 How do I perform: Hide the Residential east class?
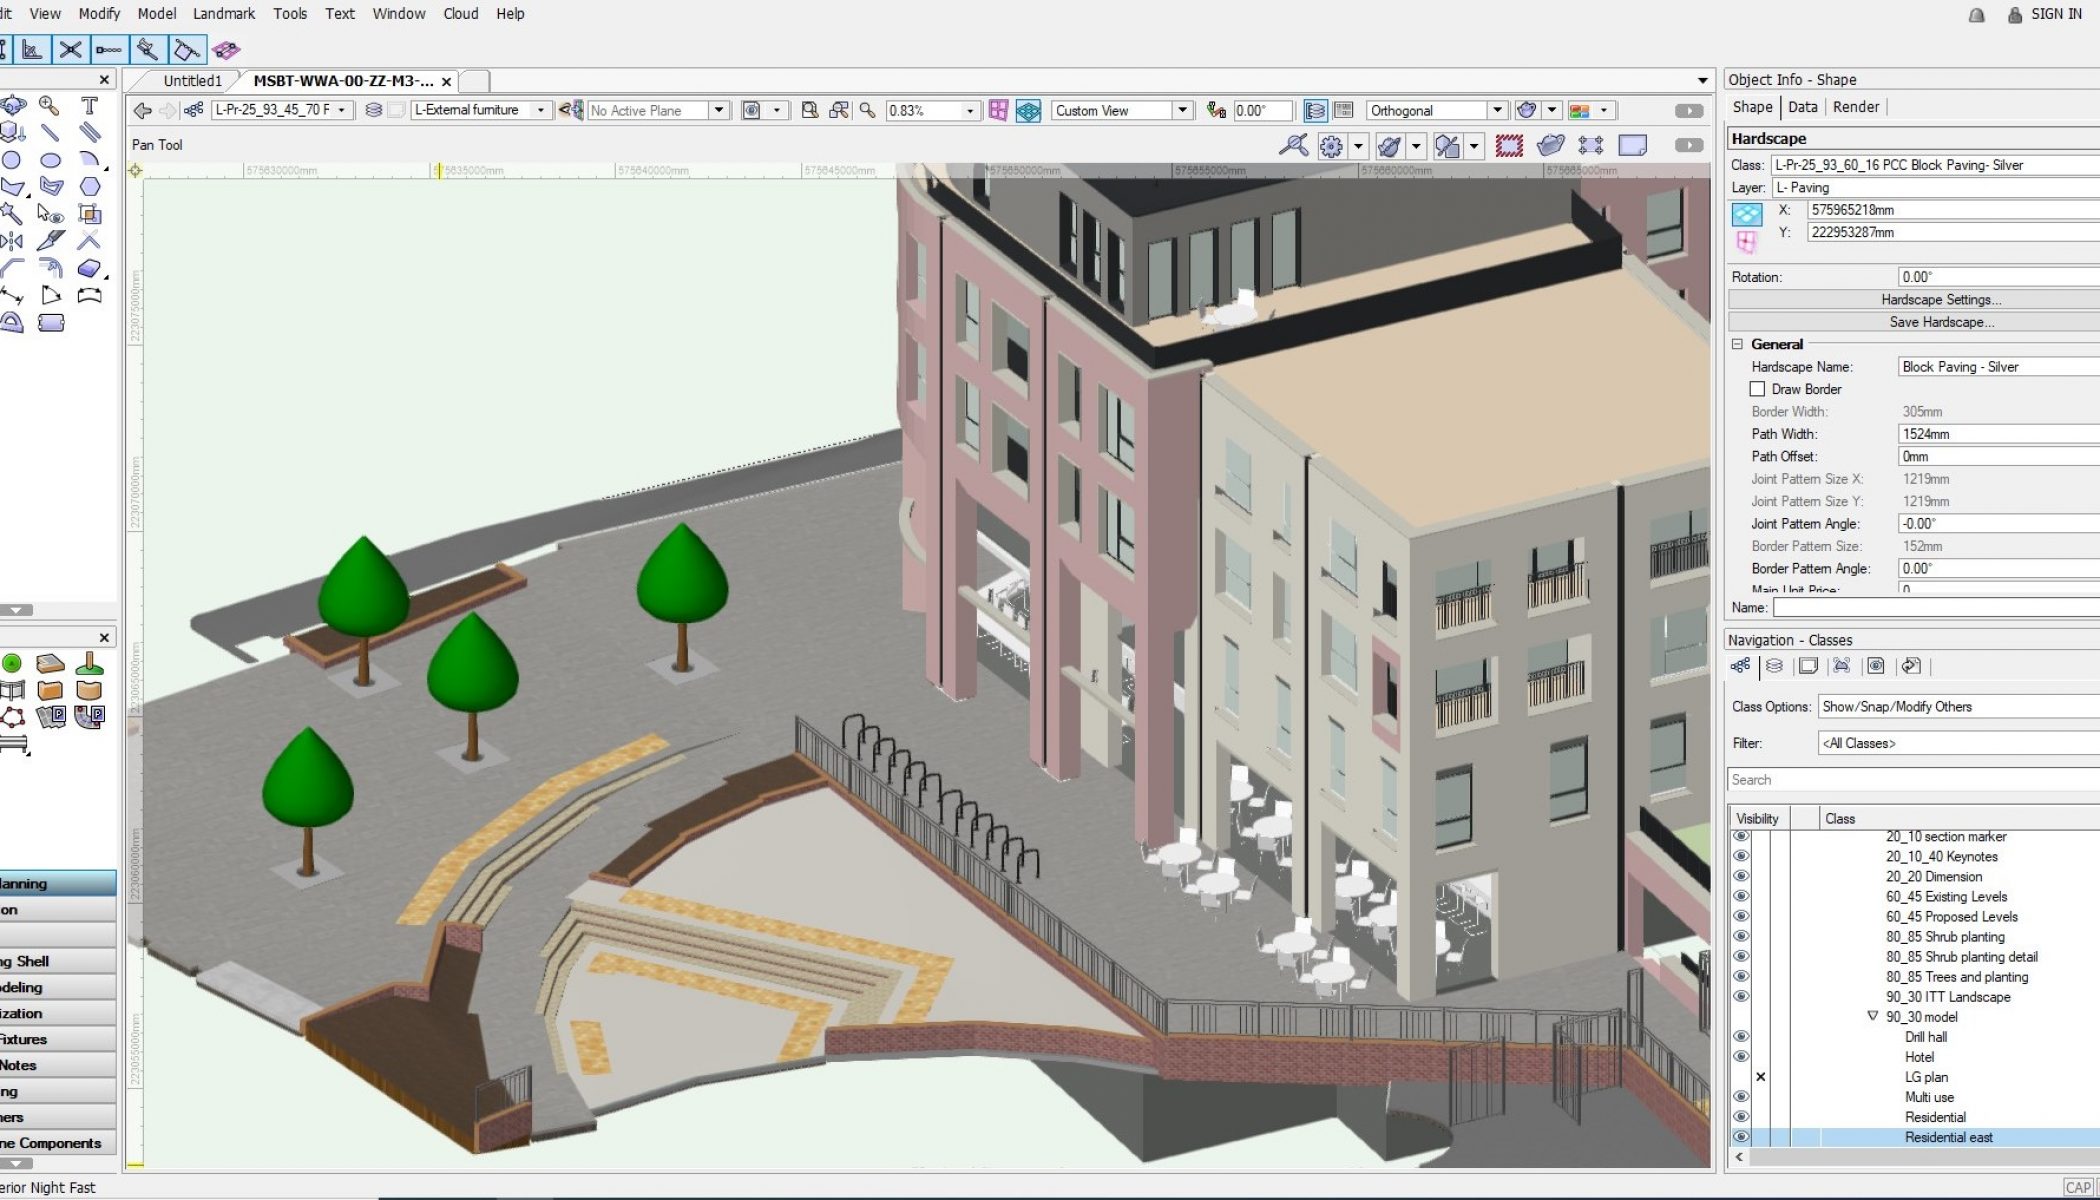1741,1137
